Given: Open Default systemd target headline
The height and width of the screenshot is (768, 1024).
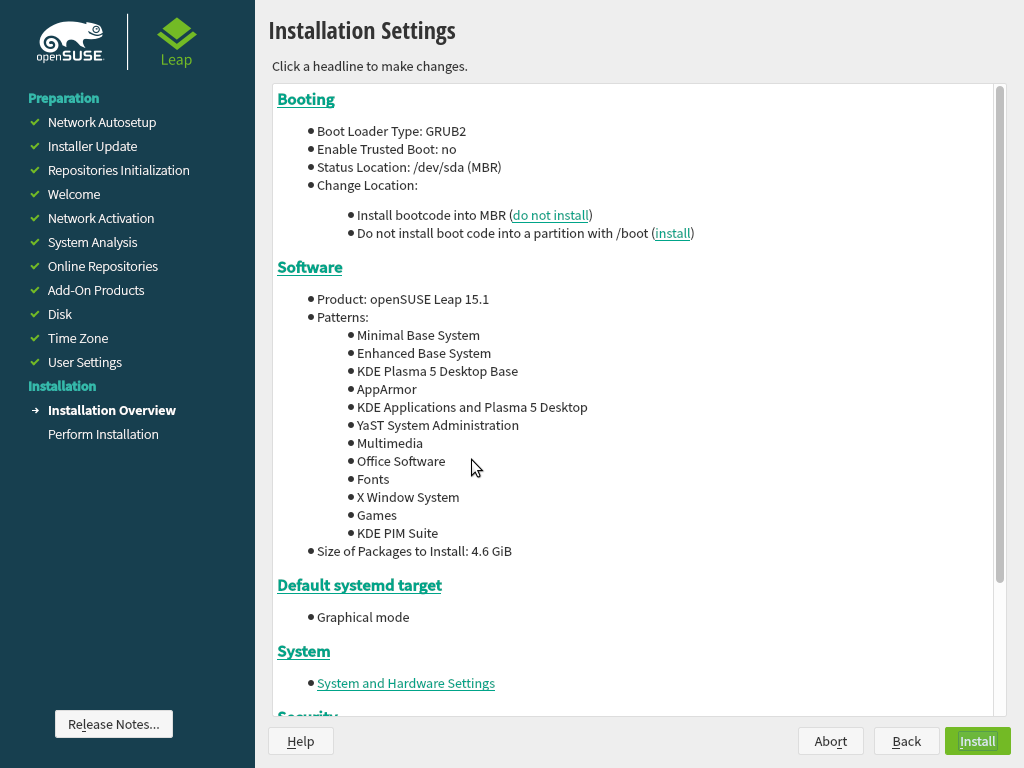Looking at the screenshot, I should (x=359, y=585).
